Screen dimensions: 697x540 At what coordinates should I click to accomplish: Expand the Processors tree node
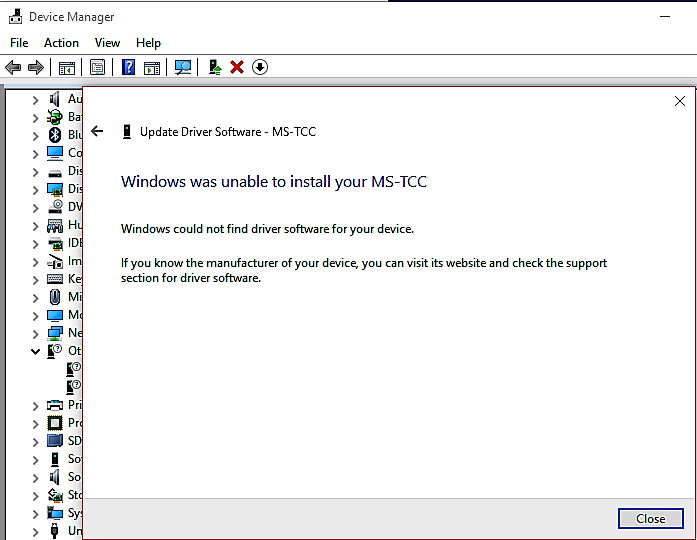[x=35, y=424]
